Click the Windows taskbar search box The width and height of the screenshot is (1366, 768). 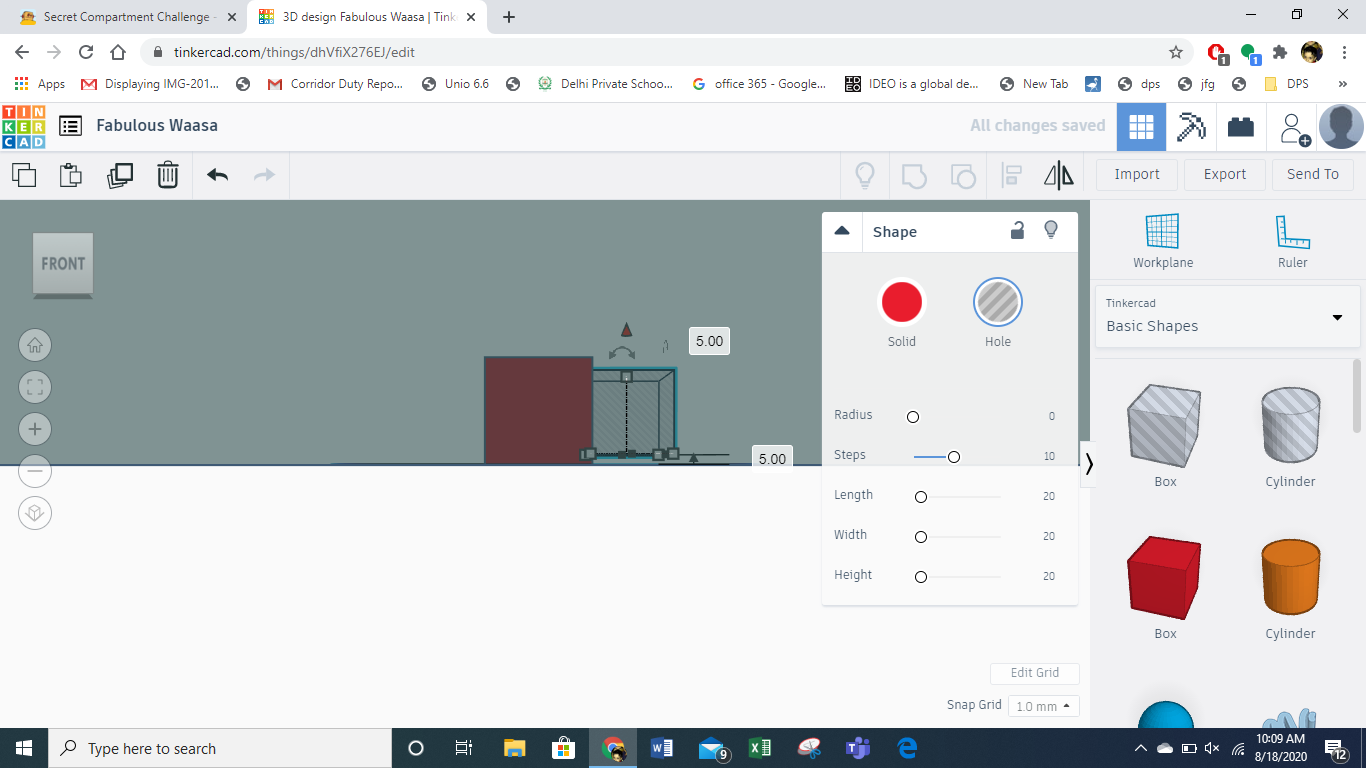pyautogui.click(x=220, y=748)
